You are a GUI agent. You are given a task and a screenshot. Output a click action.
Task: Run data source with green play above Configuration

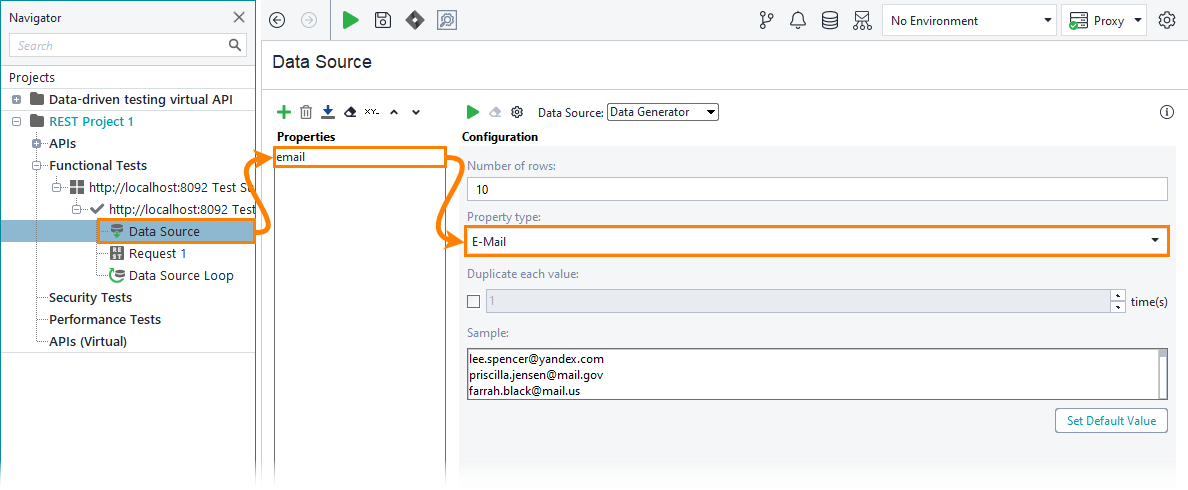473,112
